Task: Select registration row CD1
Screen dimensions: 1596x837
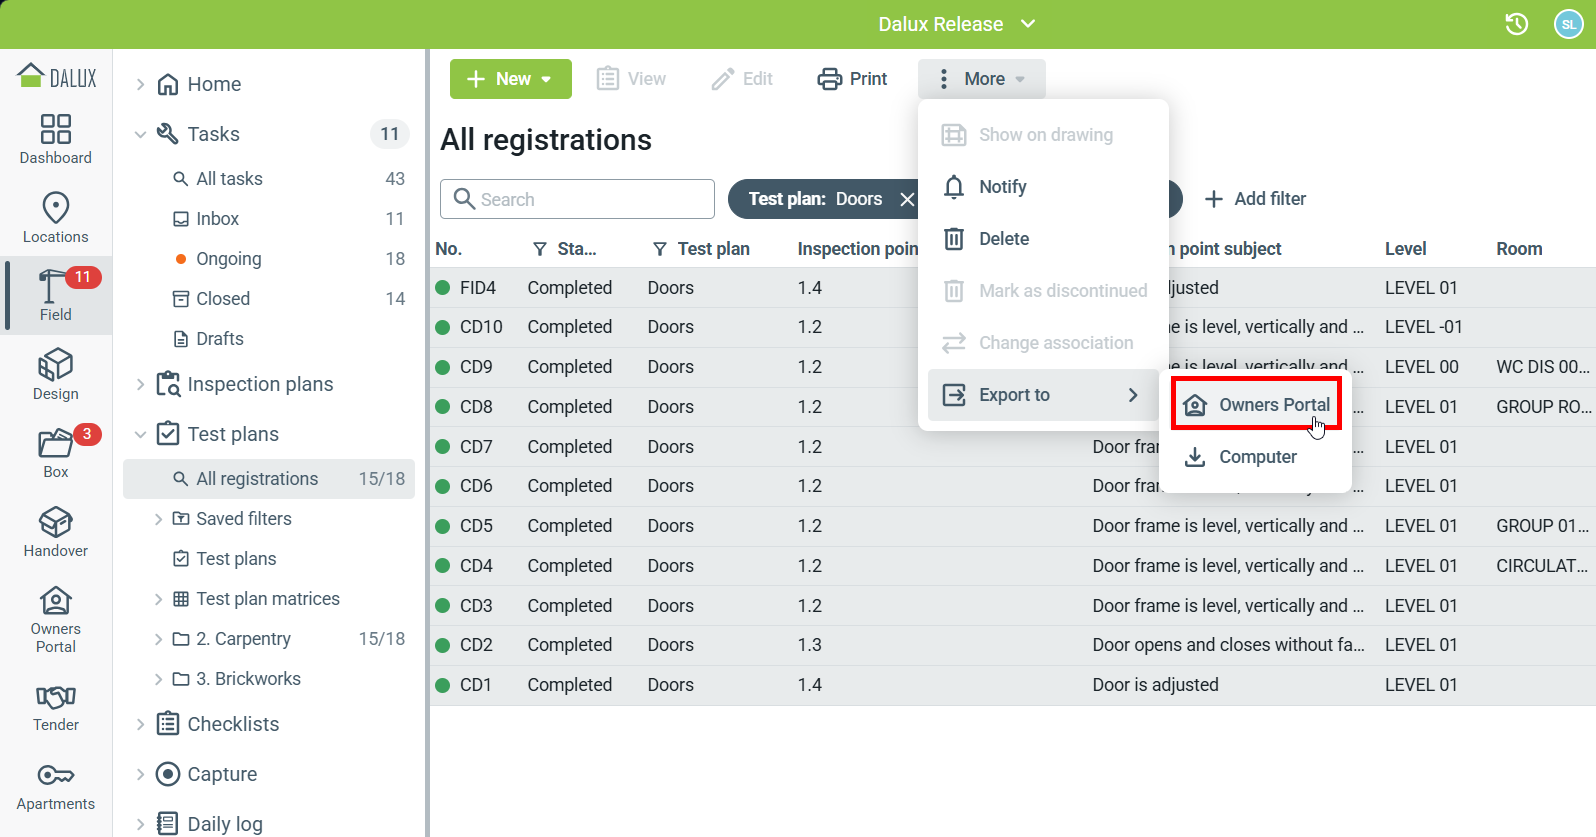Action: (1013, 685)
